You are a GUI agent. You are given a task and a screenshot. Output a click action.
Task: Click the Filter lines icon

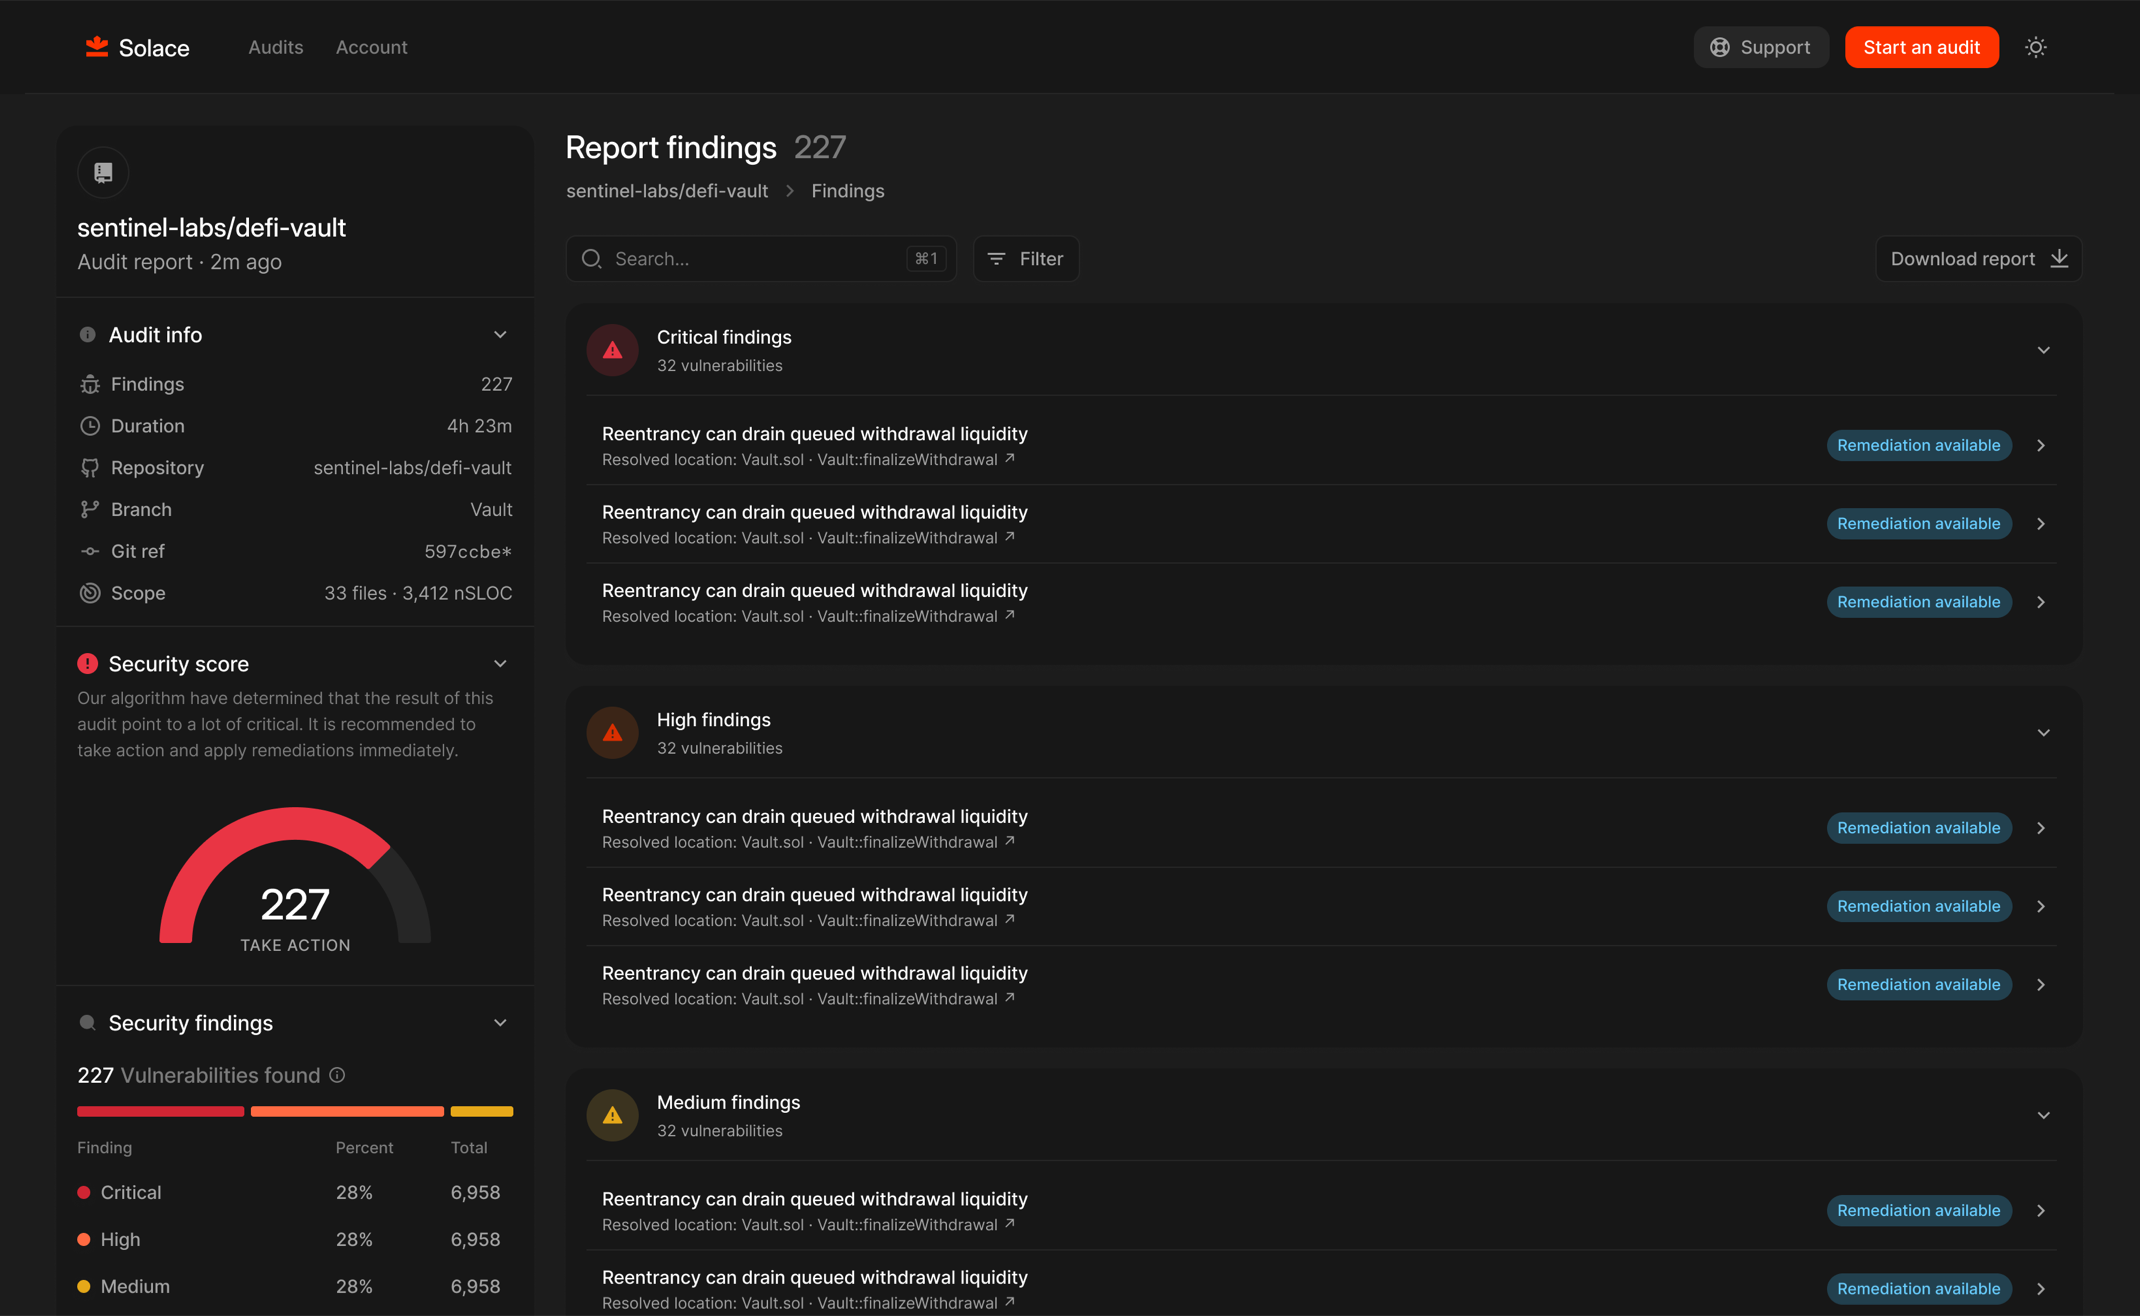tap(996, 259)
